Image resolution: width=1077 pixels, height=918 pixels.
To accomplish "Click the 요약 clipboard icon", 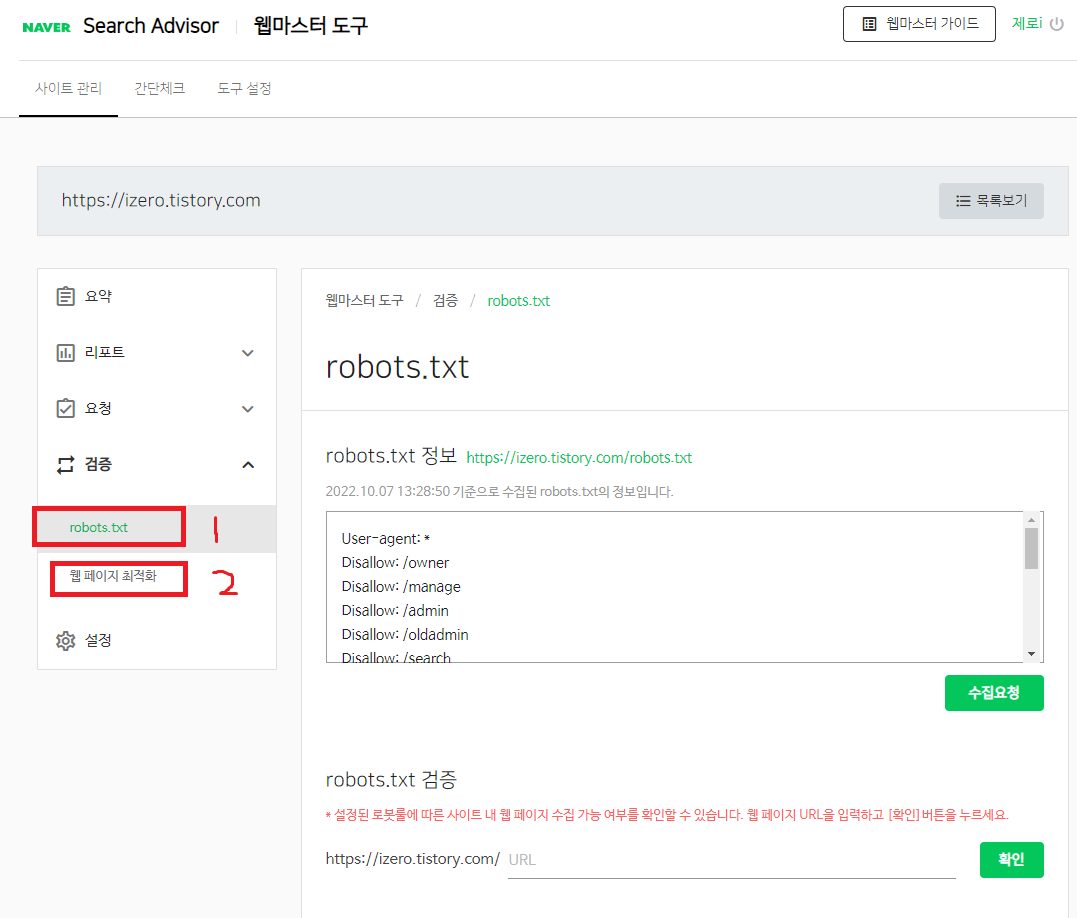I will (65, 297).
